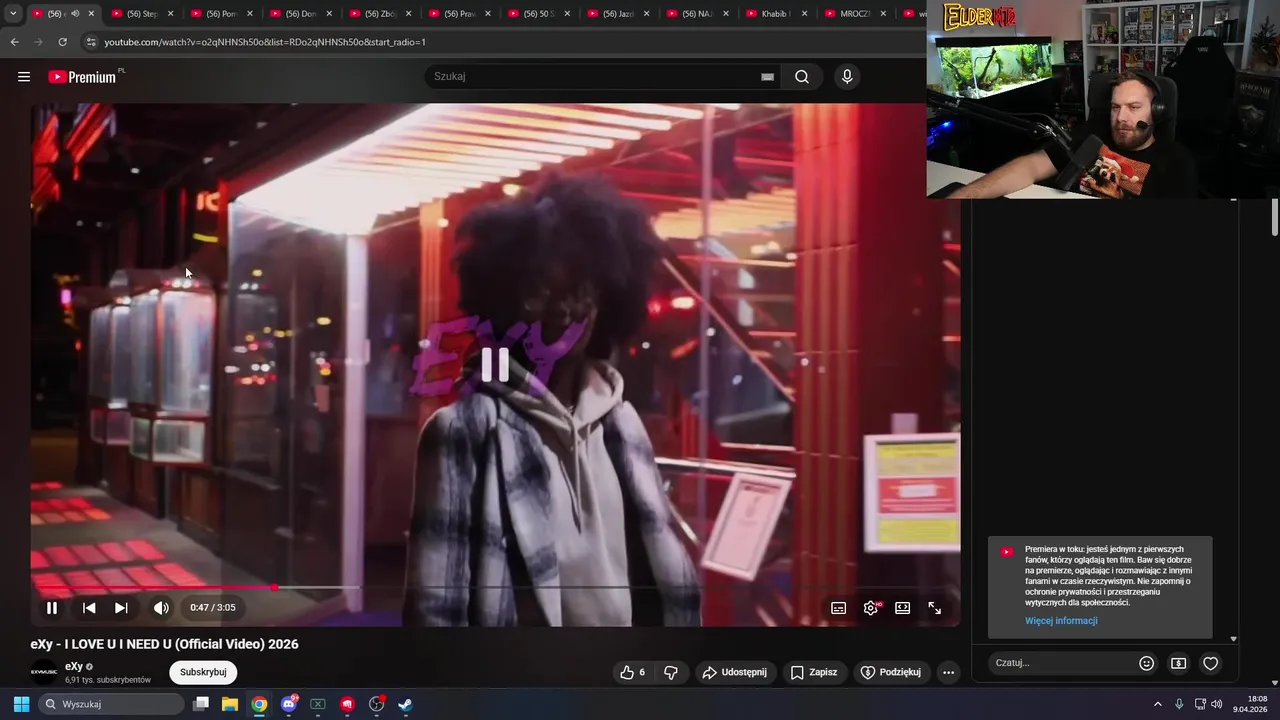Image resolution: width=1280 pixels, height=720 pixels.
Task: Switch to the '(56) Don' tab
Action: coord(301,14)
